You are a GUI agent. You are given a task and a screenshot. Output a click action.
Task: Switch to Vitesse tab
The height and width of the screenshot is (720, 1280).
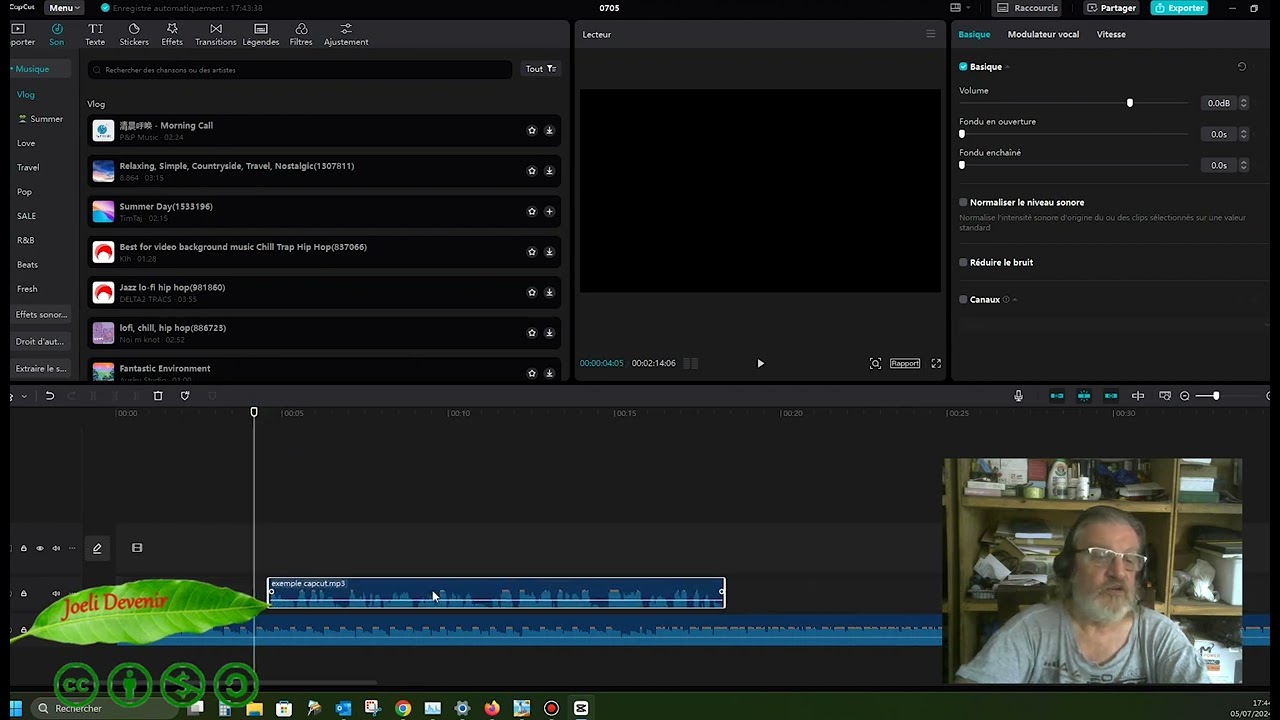coord(1111,34)
